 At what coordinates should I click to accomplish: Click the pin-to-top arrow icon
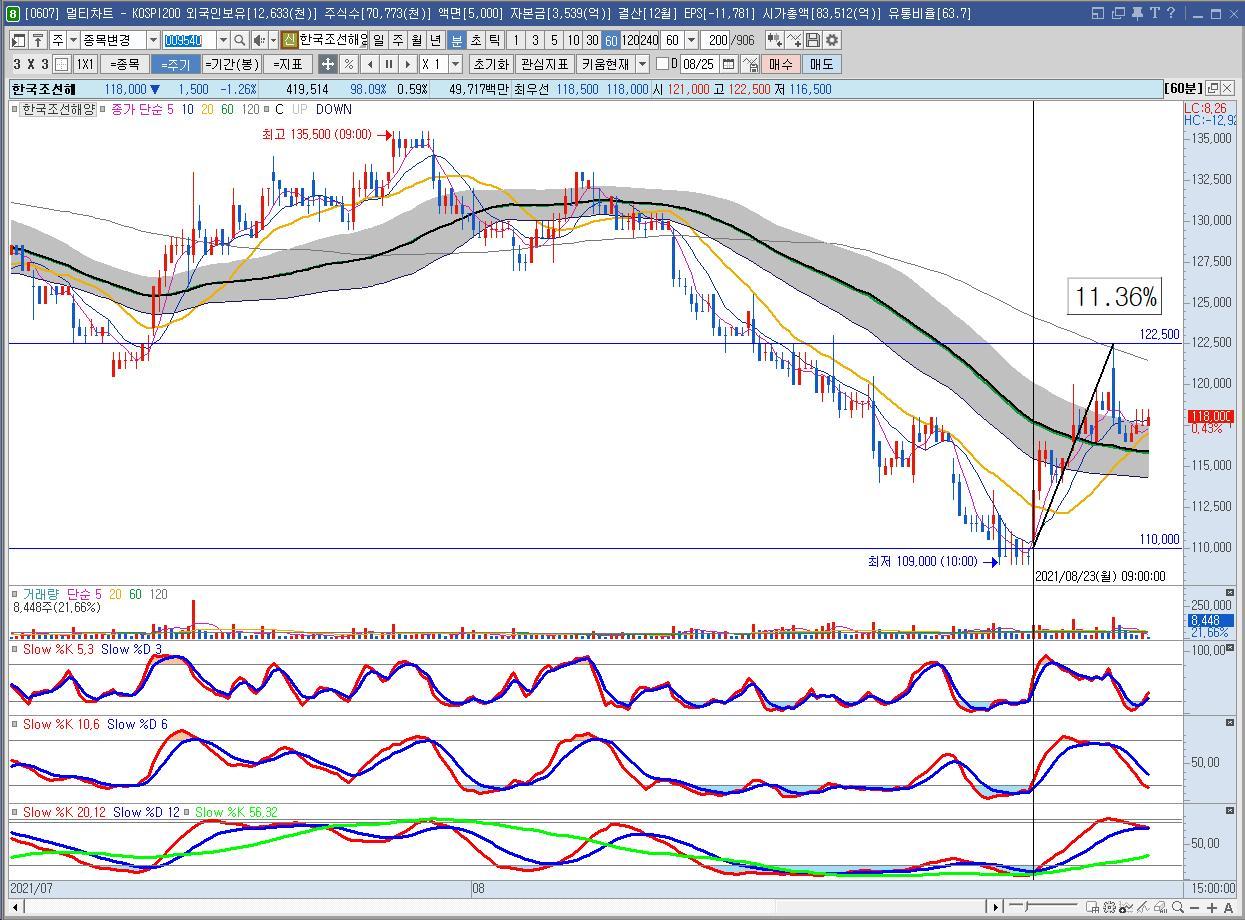point(38,40)
